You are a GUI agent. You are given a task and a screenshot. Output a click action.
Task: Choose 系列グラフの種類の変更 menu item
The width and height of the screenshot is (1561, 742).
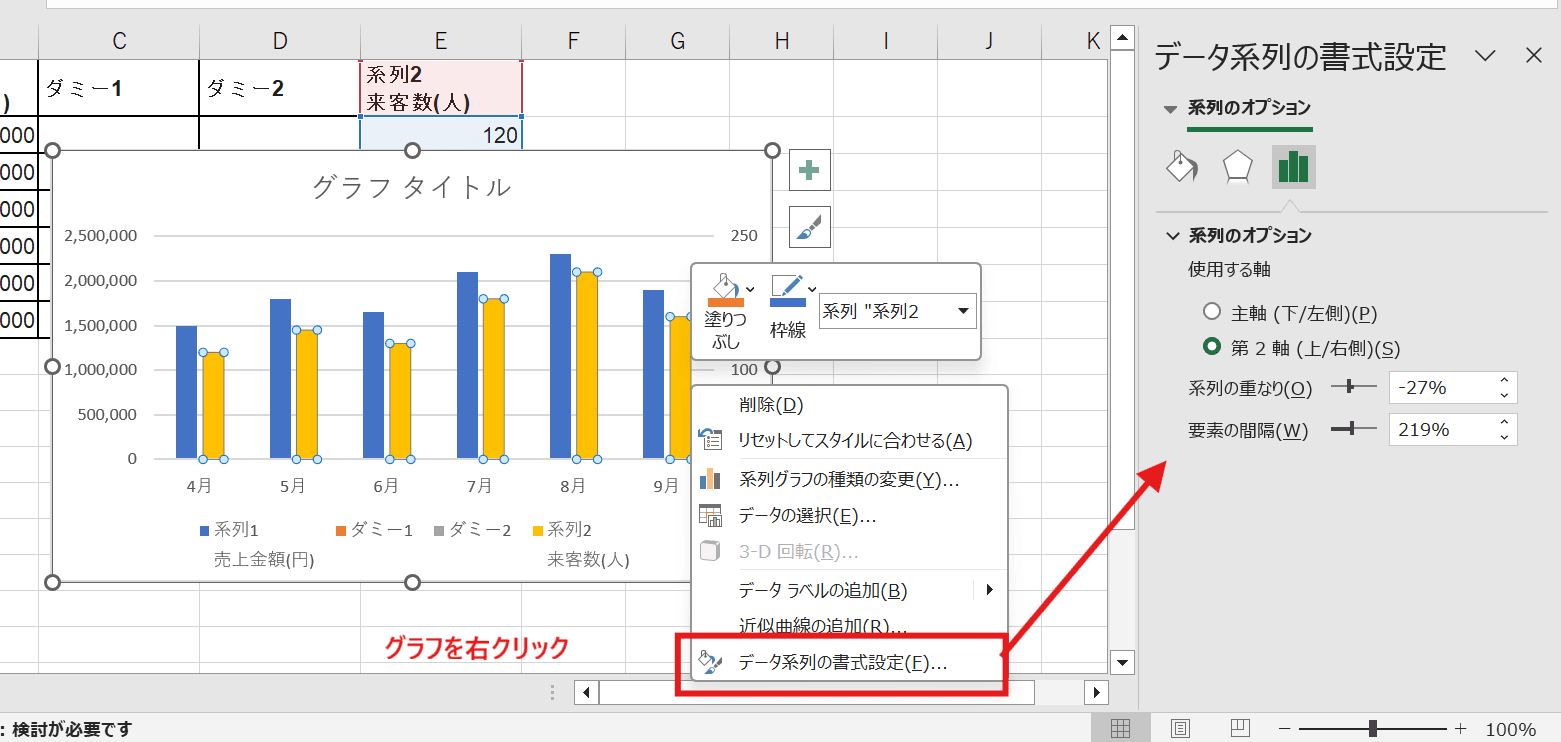pyautogui.click(x=848, y=479)
